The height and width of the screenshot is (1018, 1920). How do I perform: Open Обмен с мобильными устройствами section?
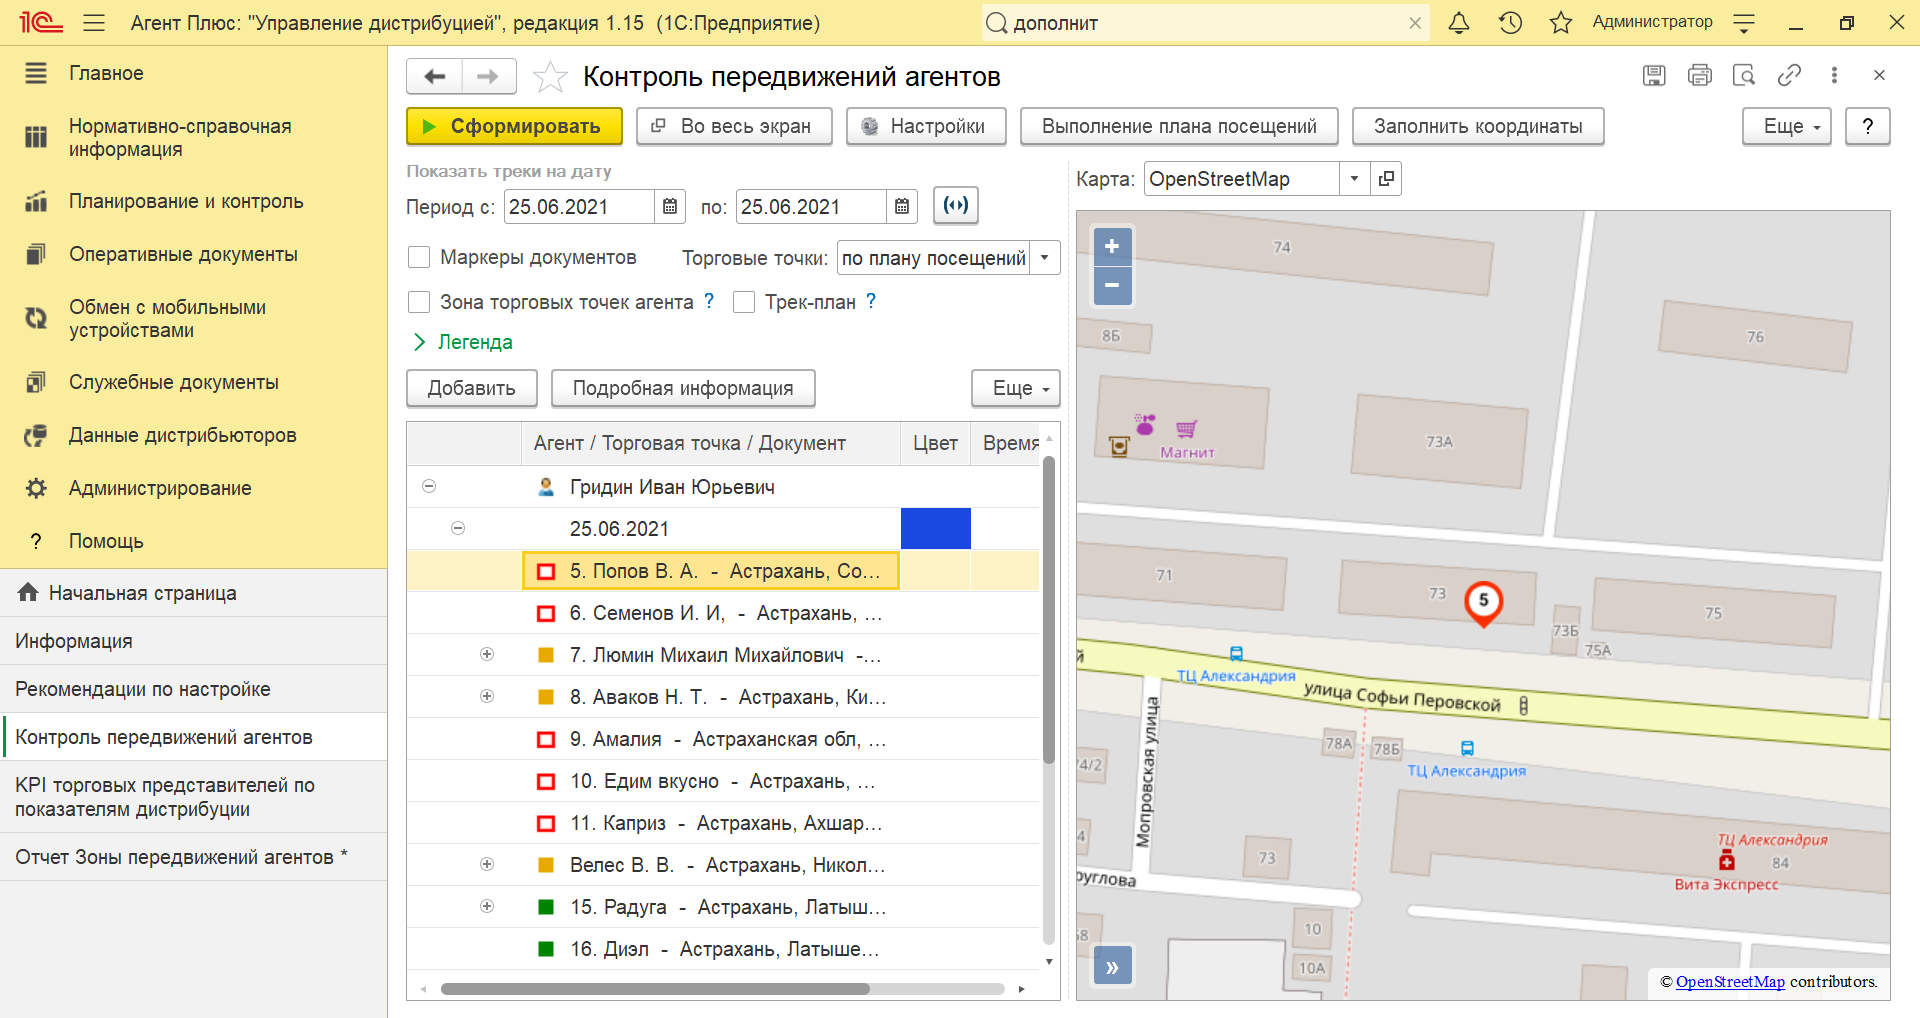tap(193, 319)
